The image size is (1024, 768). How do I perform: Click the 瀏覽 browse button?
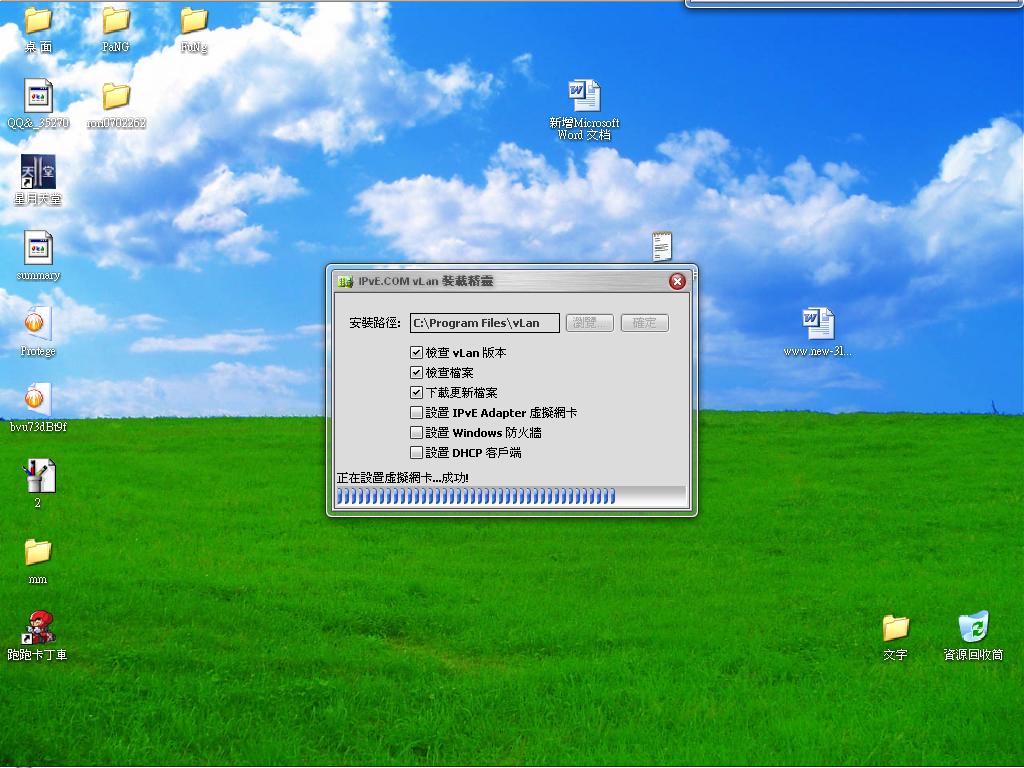[590, 323]
